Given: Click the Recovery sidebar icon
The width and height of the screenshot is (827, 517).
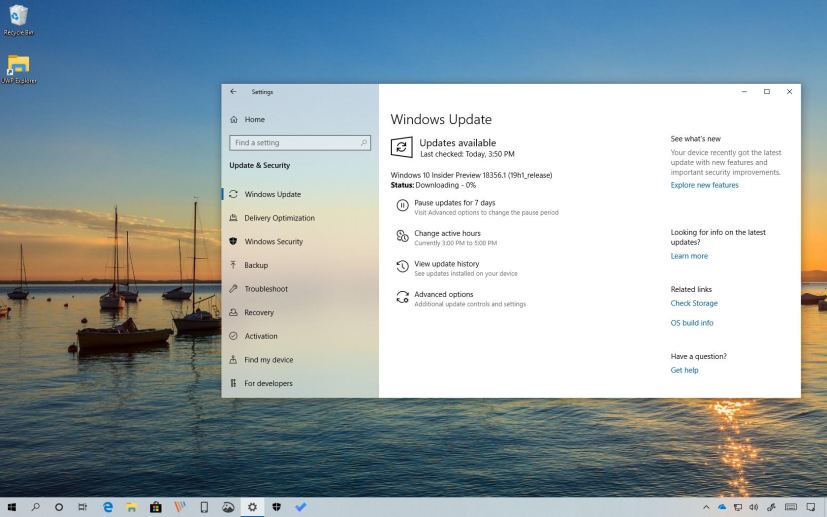Looking at the screenshot, I should click(233, 312).
